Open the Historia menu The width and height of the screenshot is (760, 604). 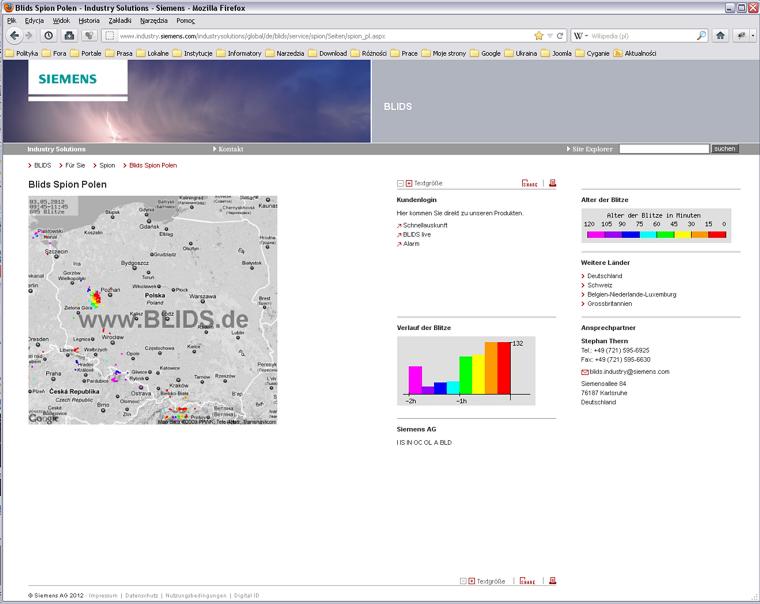coord(89,20)
